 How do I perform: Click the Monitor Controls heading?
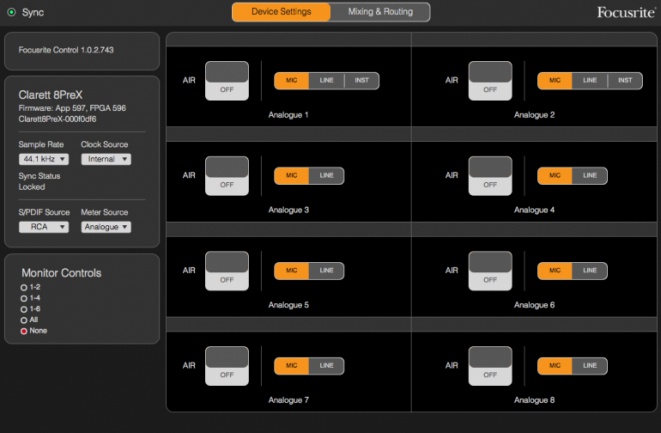62,273
